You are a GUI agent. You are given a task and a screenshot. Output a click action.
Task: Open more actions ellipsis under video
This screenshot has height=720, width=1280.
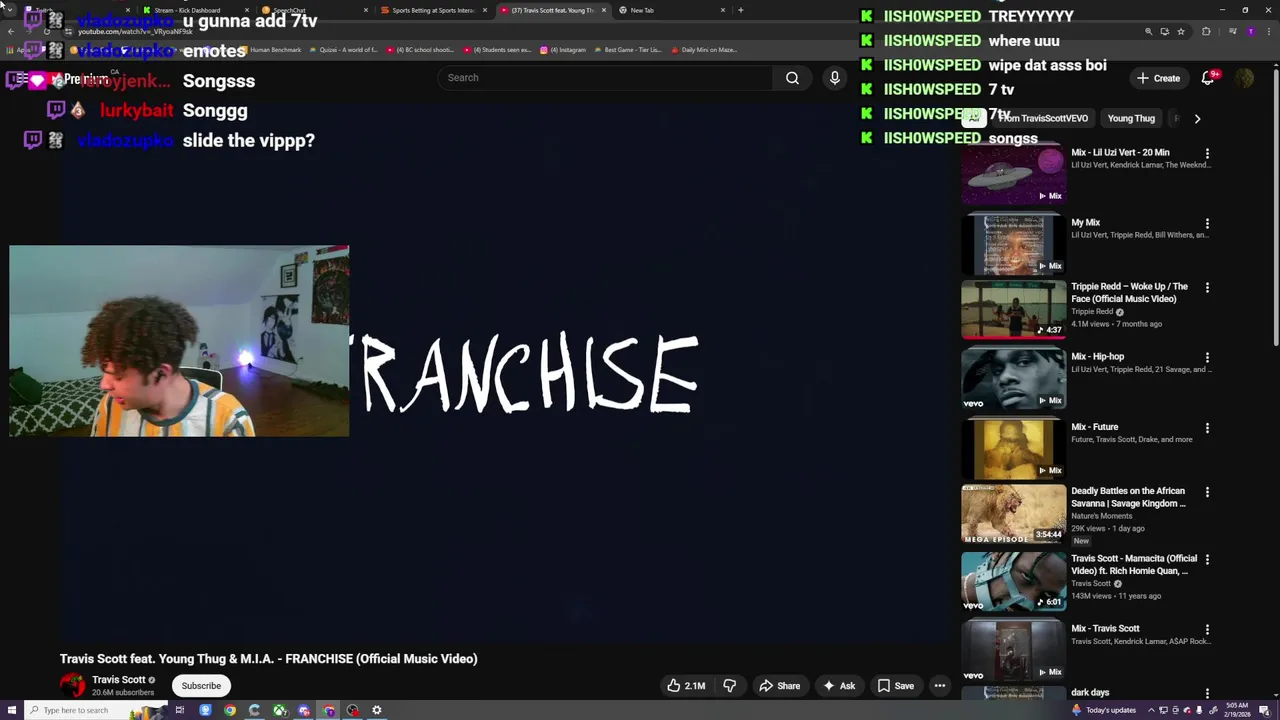pos(940,686)
